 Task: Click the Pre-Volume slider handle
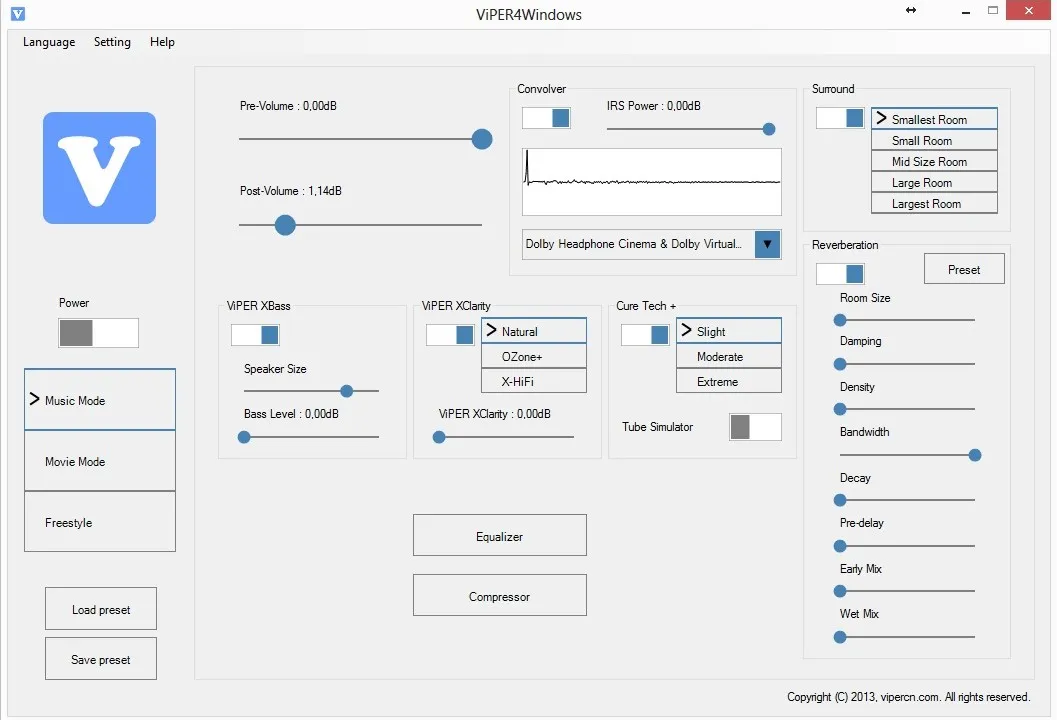(482, 139)
